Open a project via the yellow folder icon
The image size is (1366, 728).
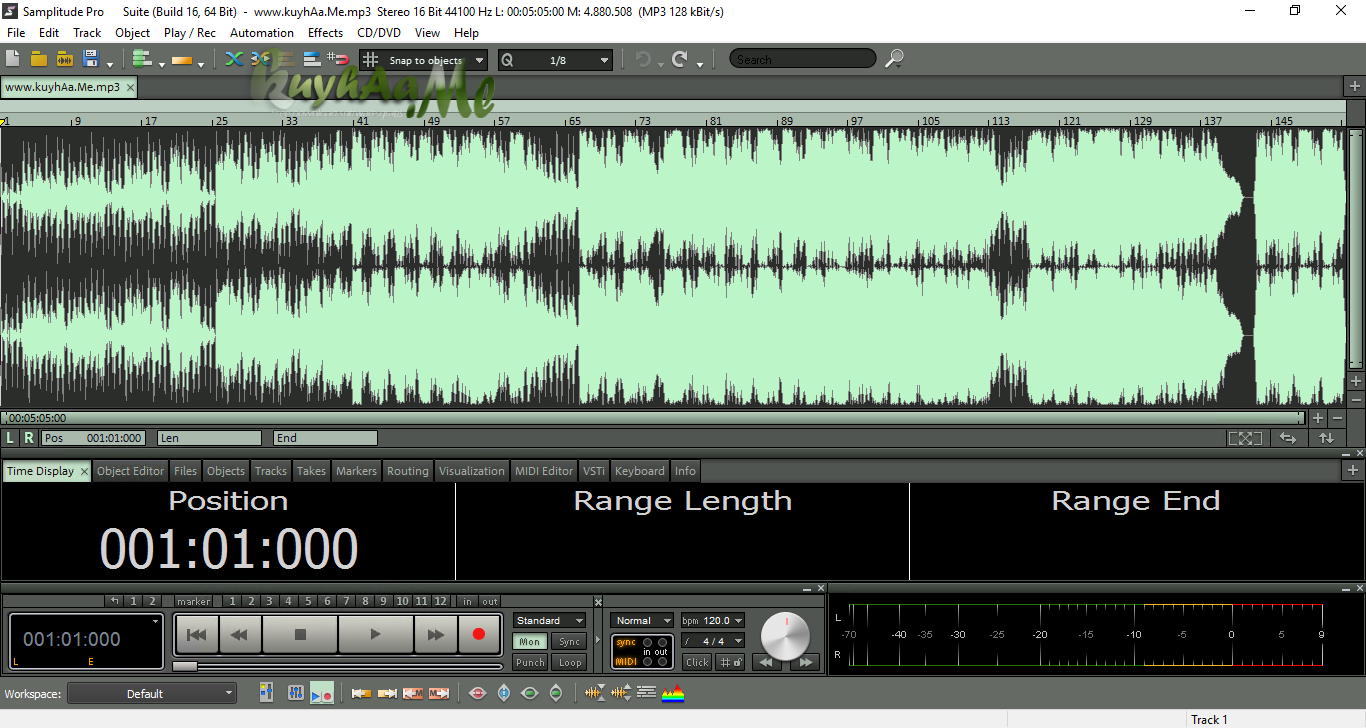pos(39,60)
